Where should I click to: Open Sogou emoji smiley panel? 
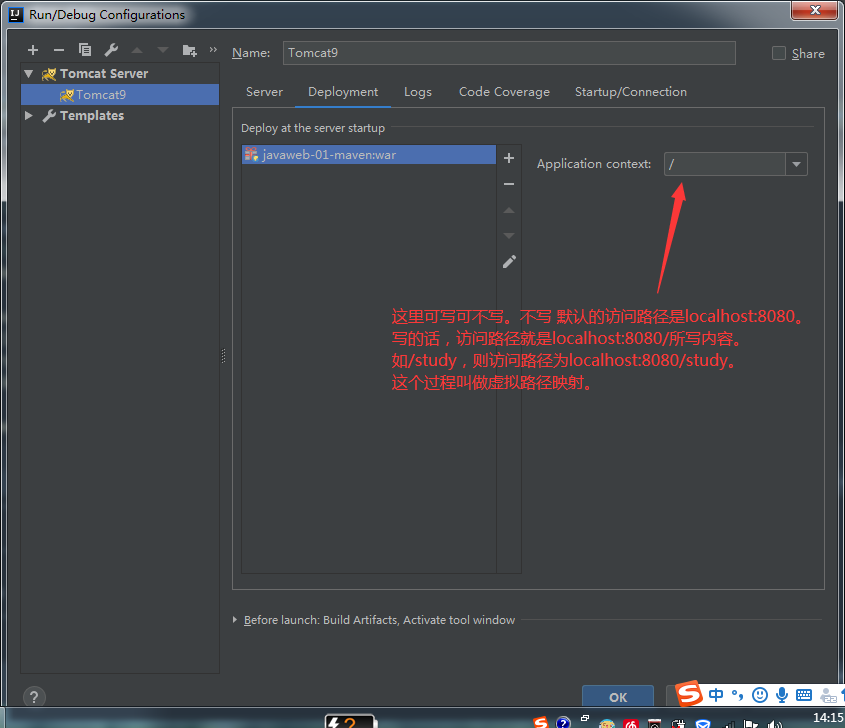(760, 695)
